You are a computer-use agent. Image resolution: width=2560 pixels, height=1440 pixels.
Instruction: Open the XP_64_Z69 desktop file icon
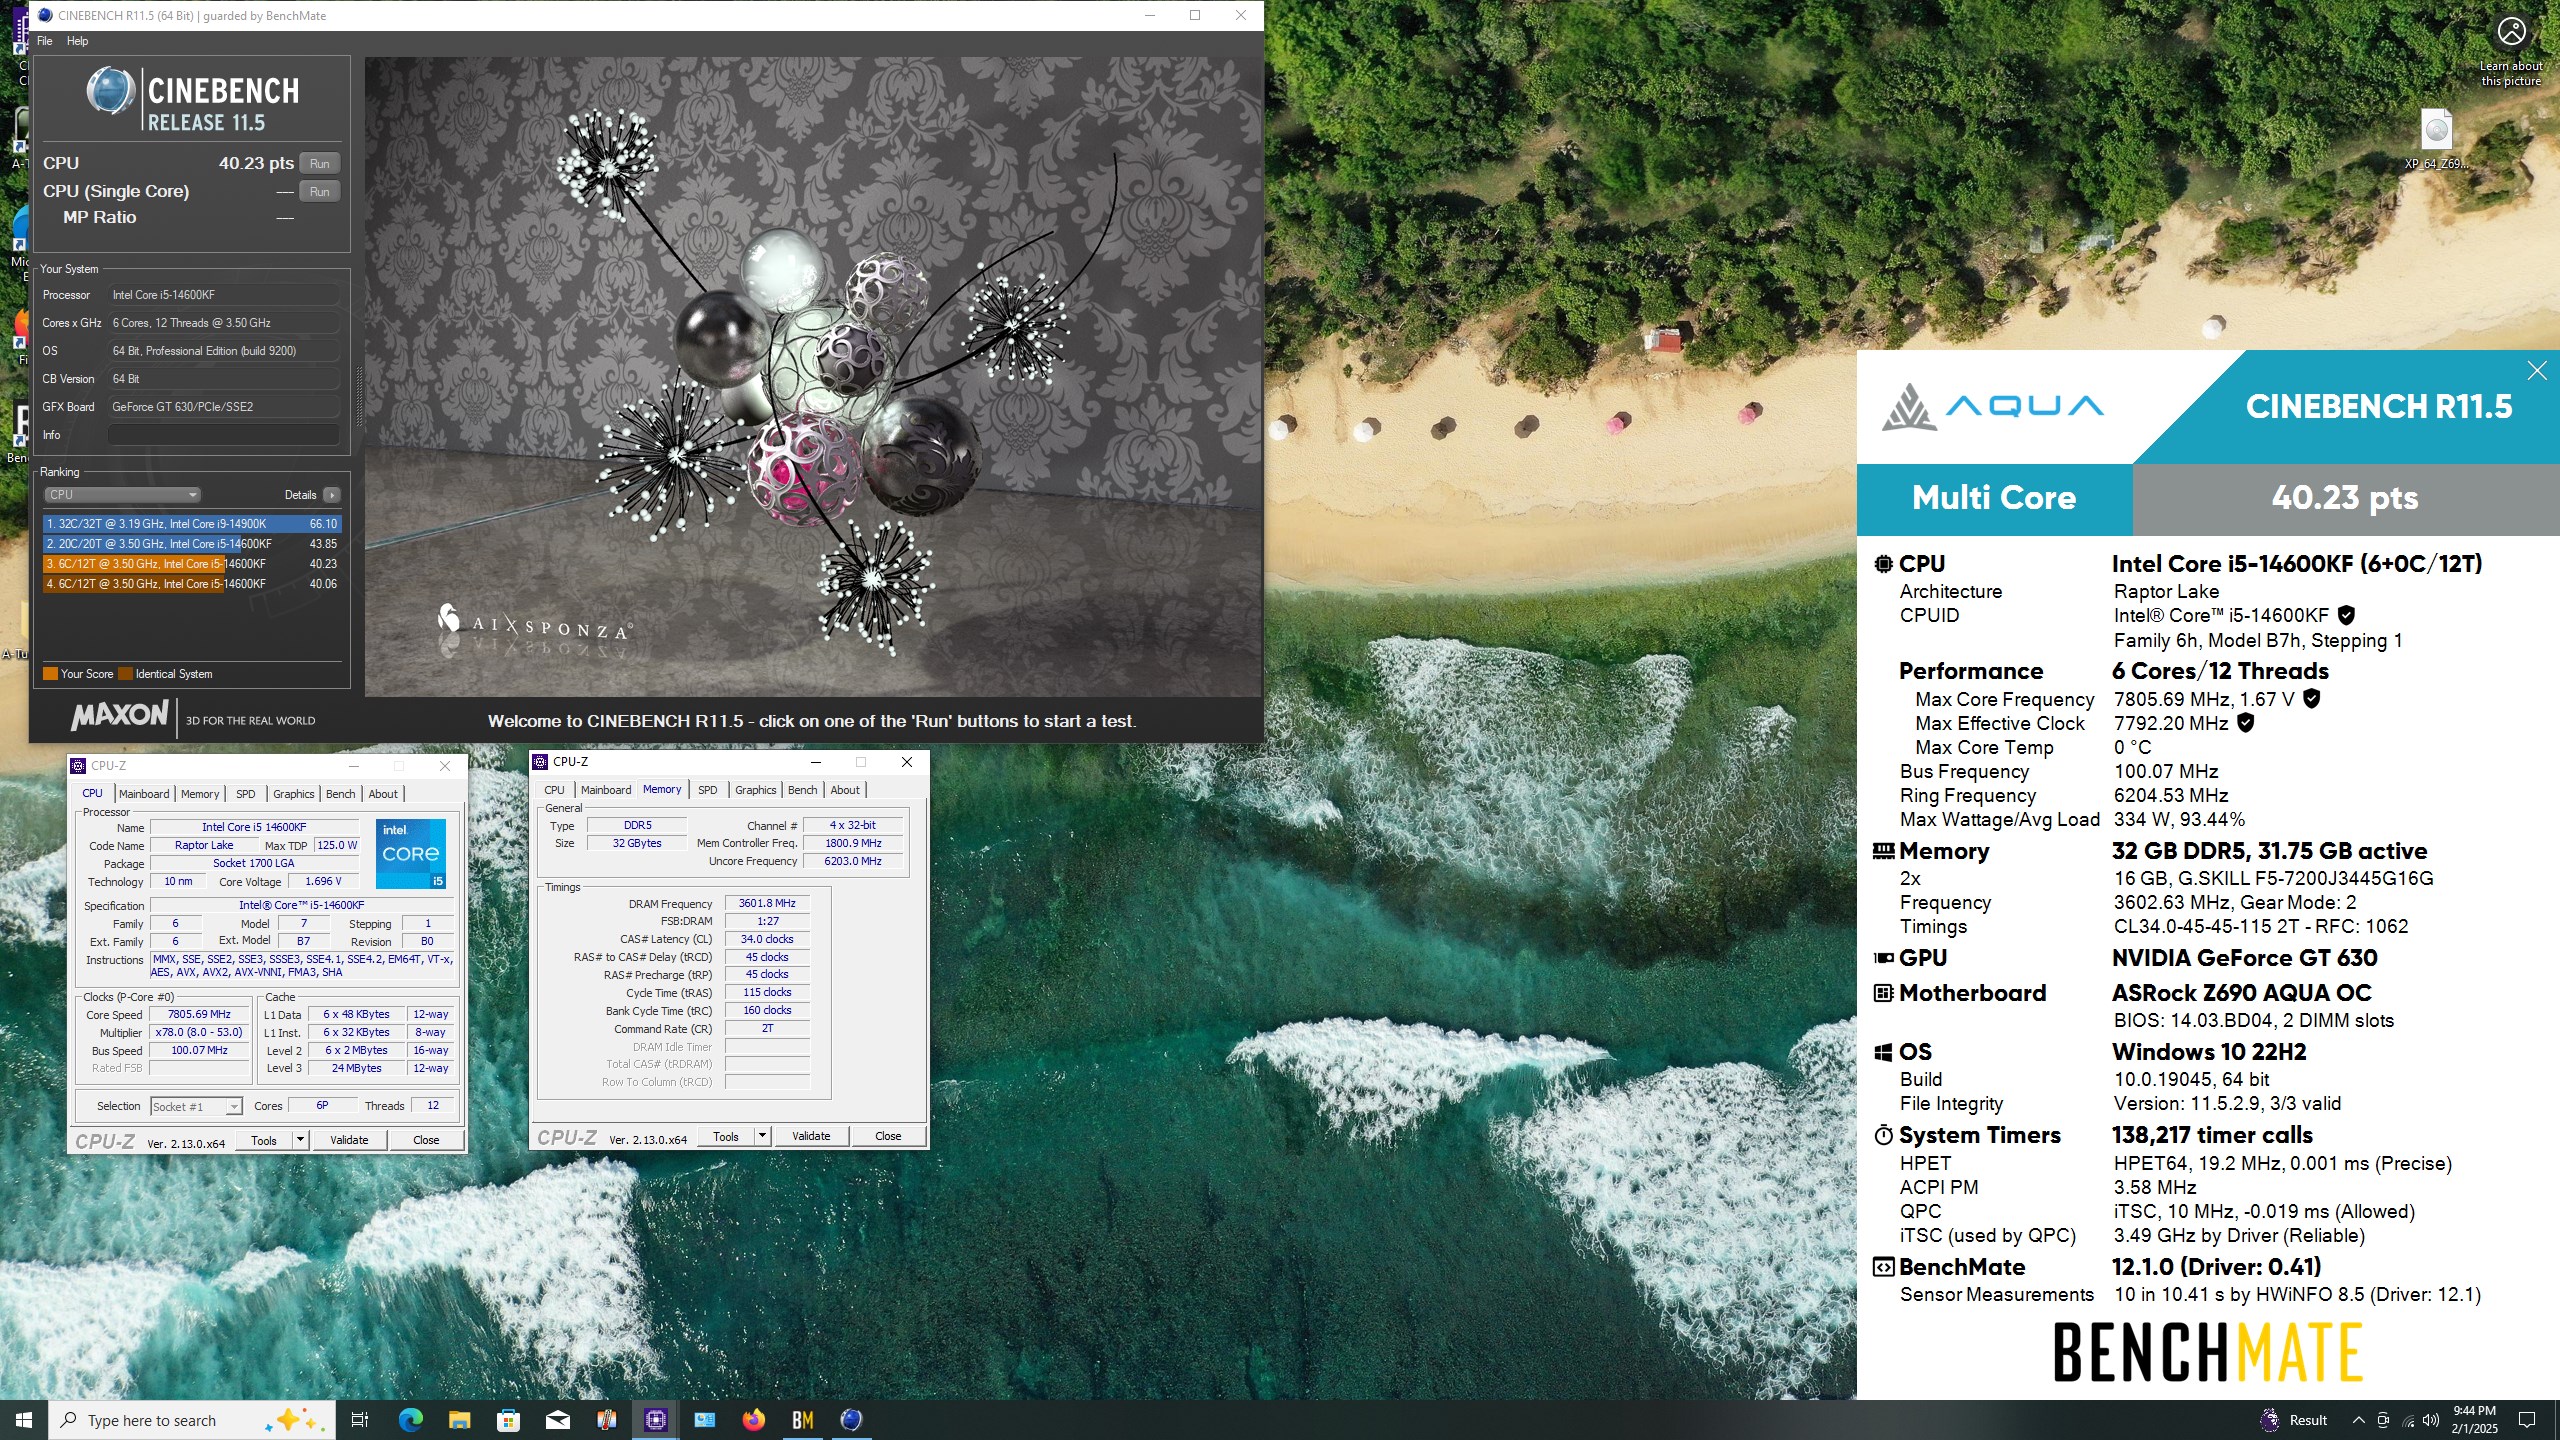[x=2436, y=140]
